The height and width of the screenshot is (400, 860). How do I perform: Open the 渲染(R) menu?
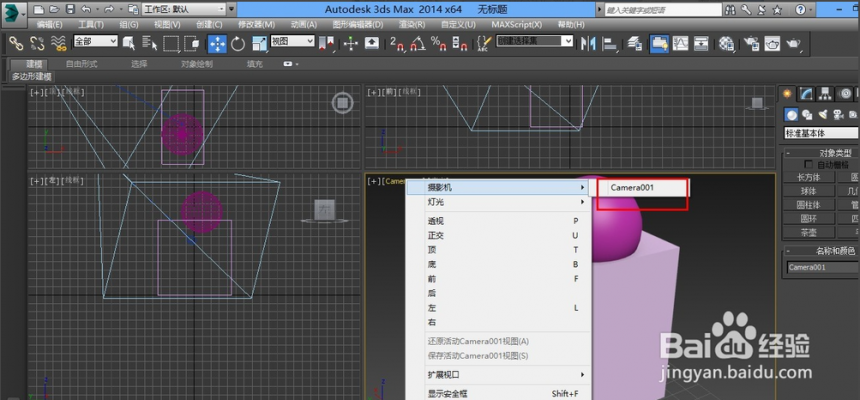pos(412,25)
